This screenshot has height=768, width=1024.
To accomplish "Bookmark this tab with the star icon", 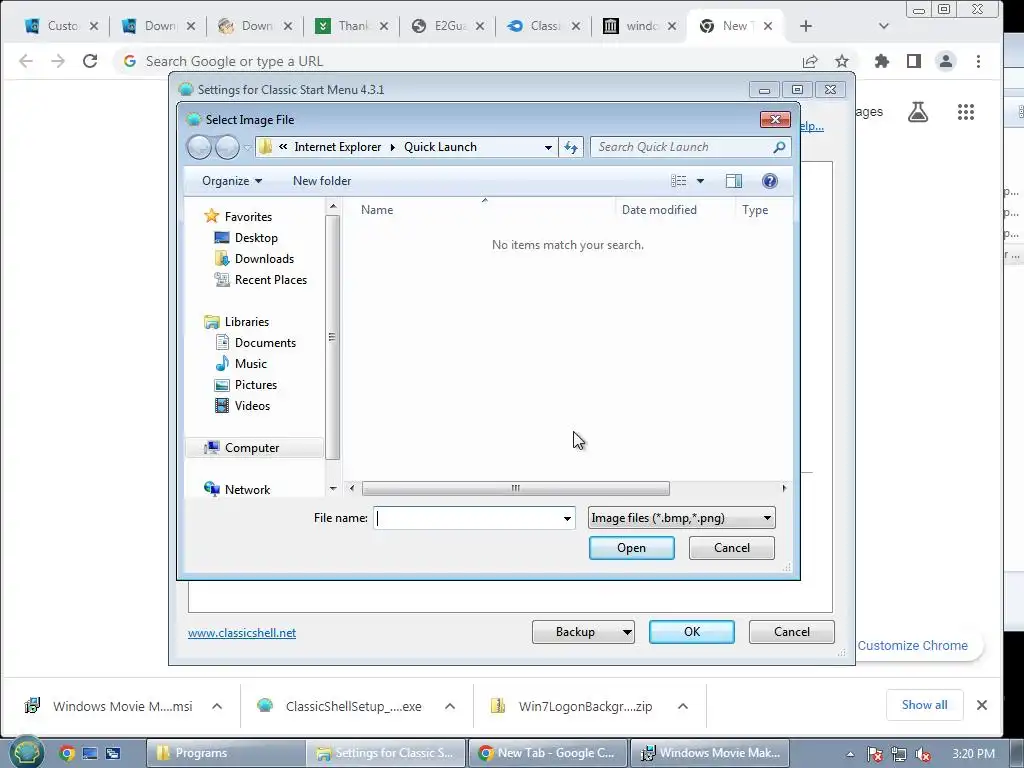I will (x=842, y=61).
